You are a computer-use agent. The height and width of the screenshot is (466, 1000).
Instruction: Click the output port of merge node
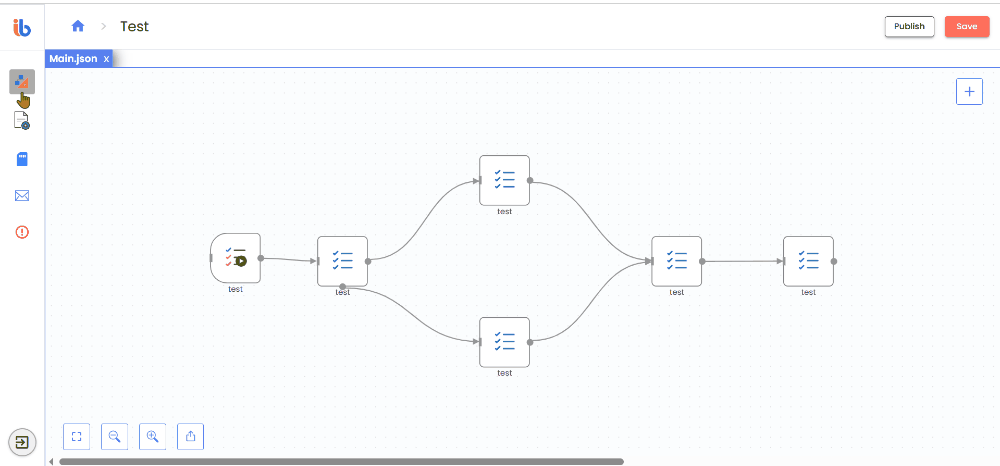(x=702, y=261)
